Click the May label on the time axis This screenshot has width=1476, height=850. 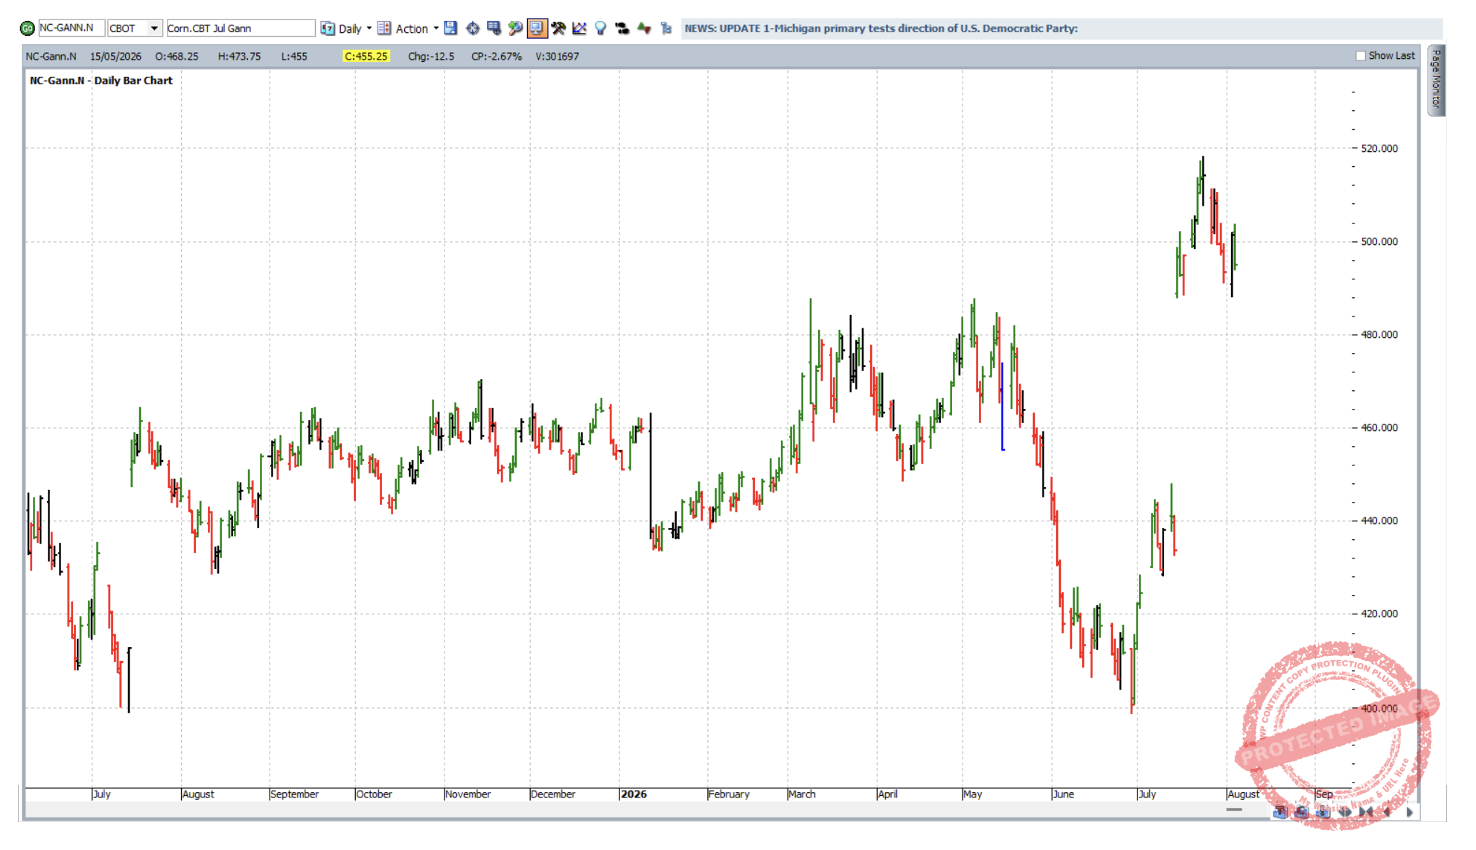coord(973,794)
